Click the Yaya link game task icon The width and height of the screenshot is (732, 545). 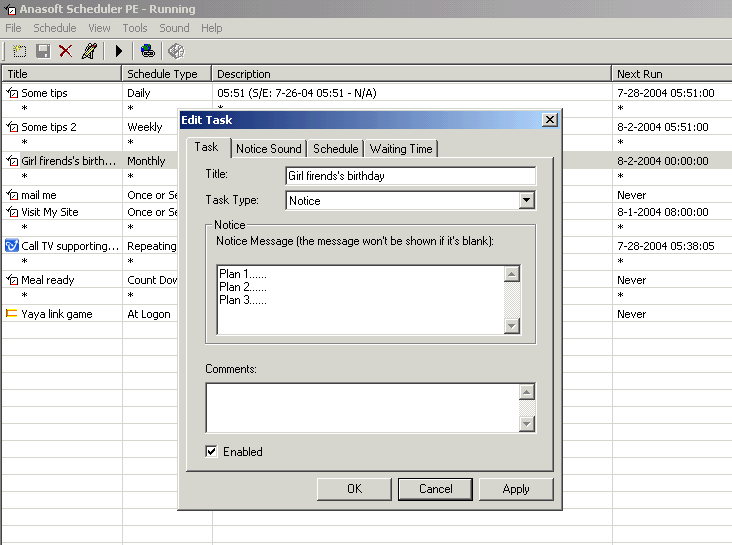point(12,314)
